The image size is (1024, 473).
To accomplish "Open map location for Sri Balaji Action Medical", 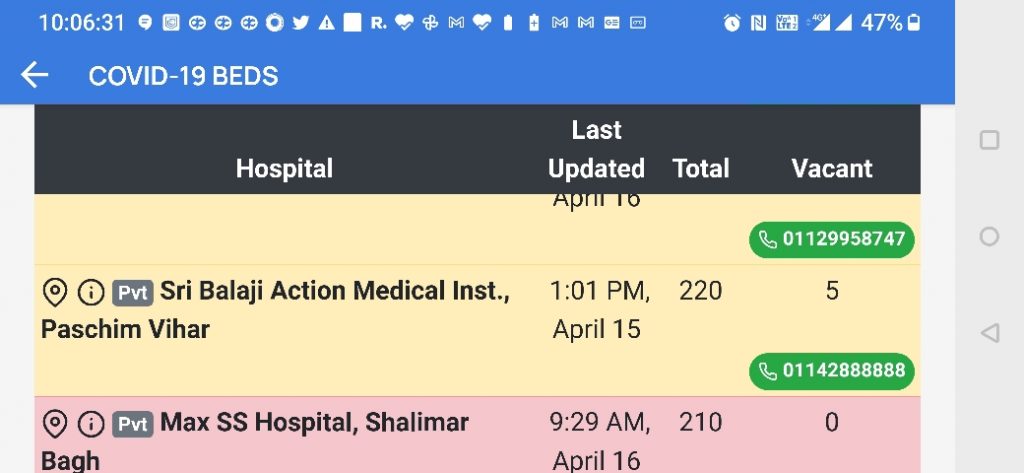I will pyautogui.click(x=55, y=292).
